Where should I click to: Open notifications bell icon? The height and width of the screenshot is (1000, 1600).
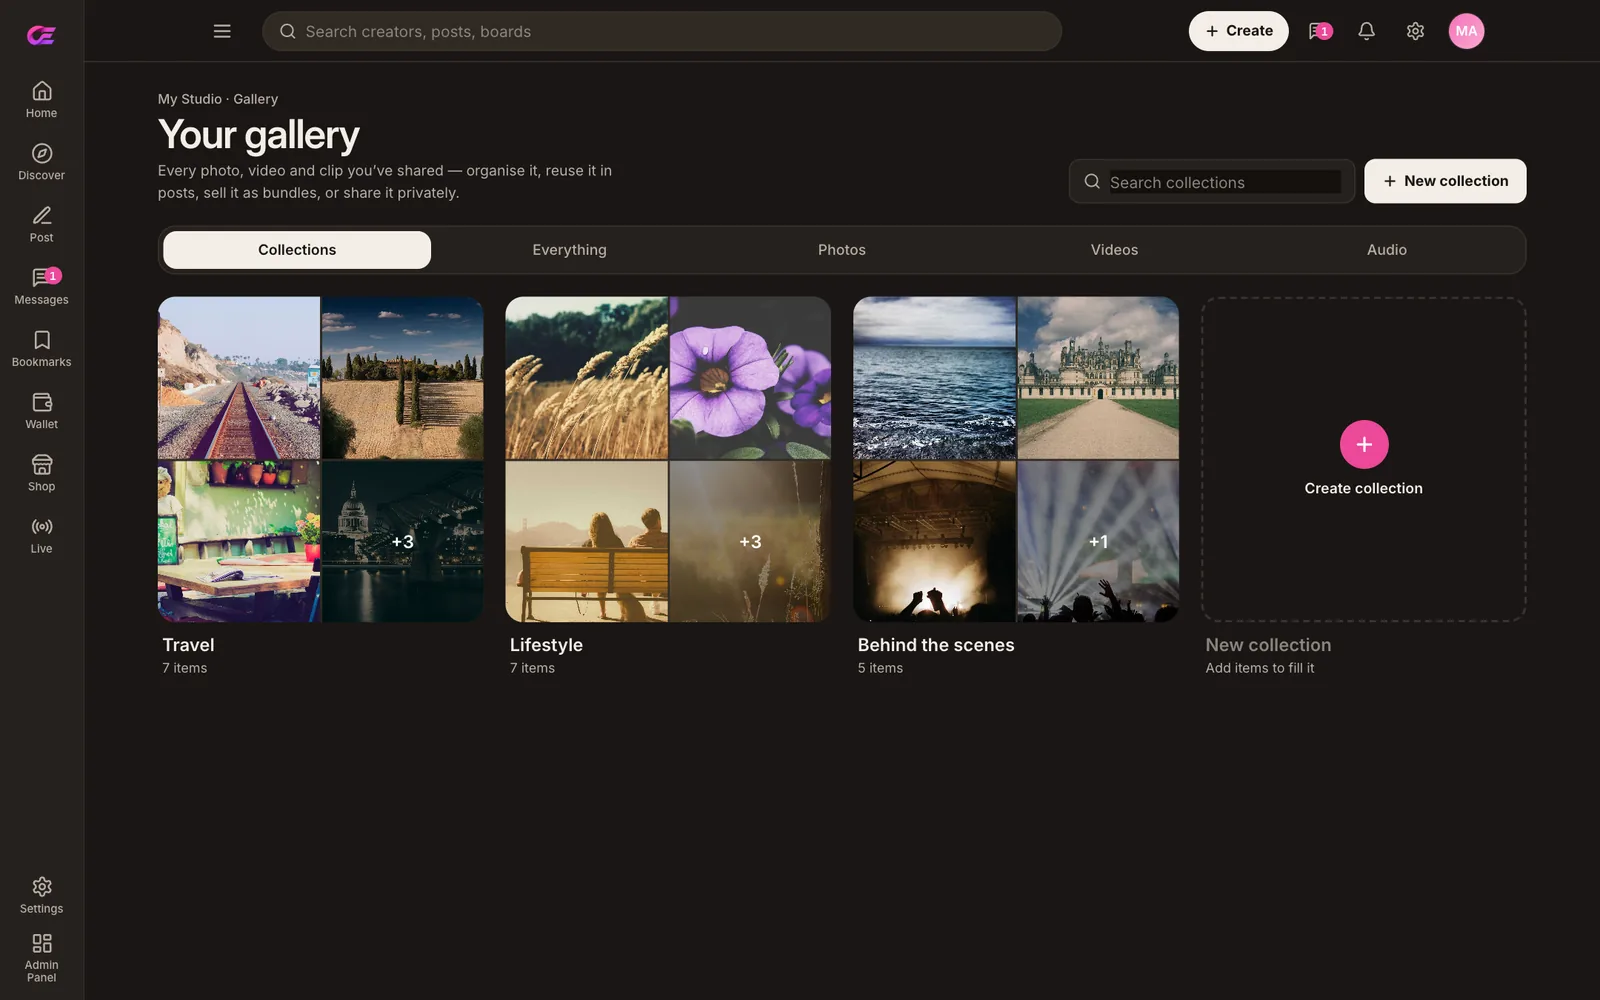coord(1366,31)
